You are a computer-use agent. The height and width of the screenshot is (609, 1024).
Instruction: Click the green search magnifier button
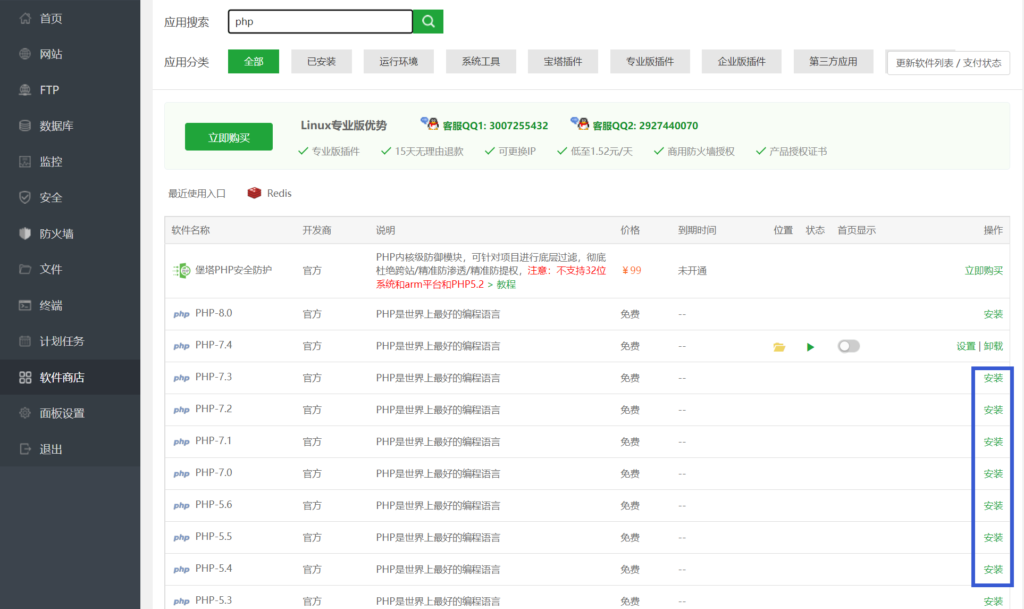point(428,22)
